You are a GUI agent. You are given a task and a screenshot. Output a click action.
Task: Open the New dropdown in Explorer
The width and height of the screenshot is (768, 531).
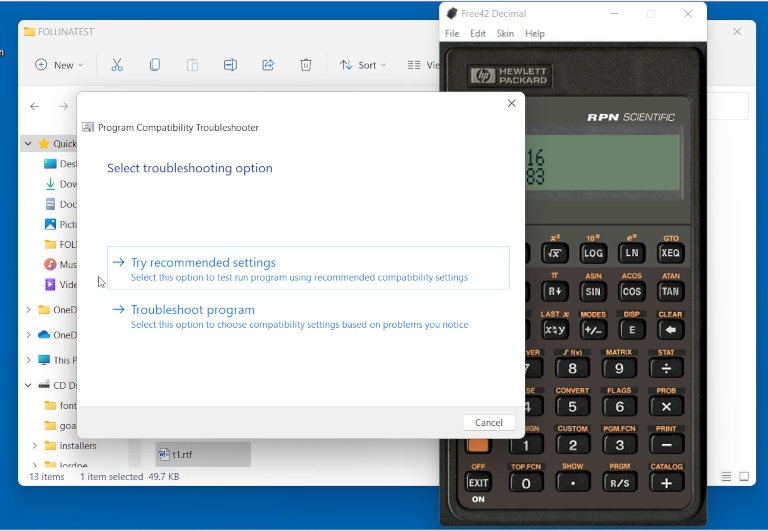59,65
